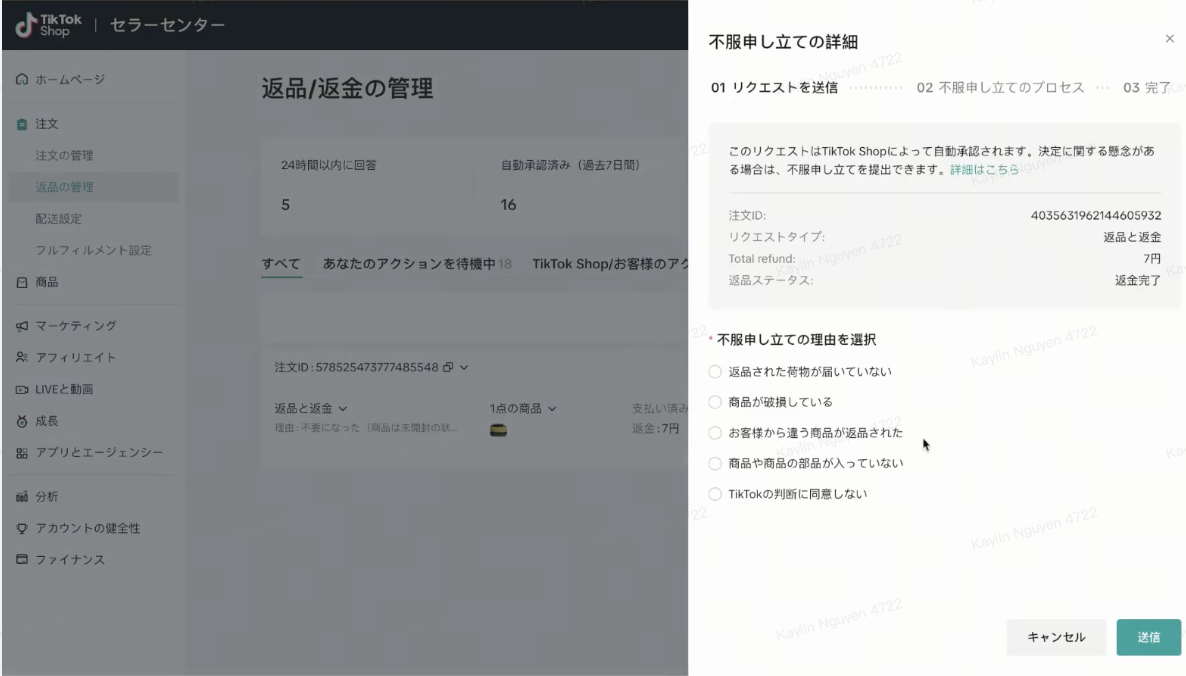Screen dimensions: 1186x676
Task: Click the ファイナンス card icon
Action: point(22,560)
